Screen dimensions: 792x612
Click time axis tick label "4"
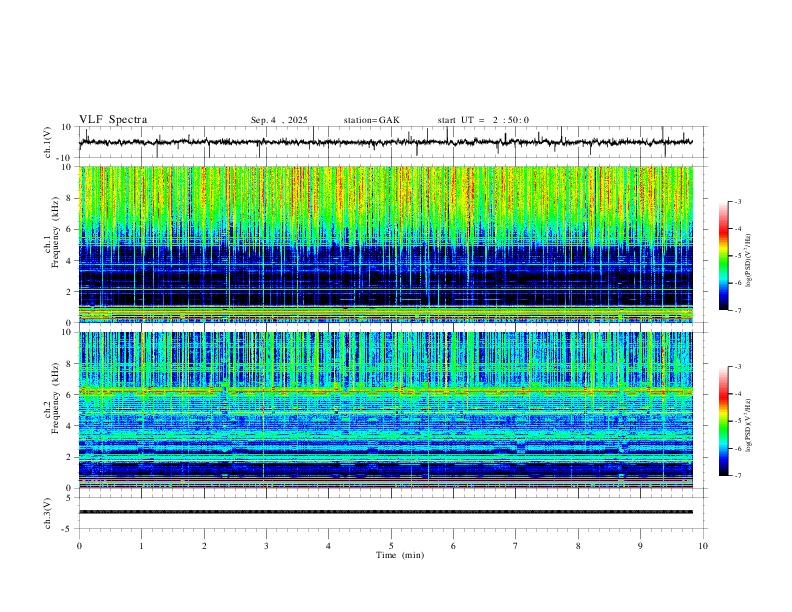pos(328,546)
